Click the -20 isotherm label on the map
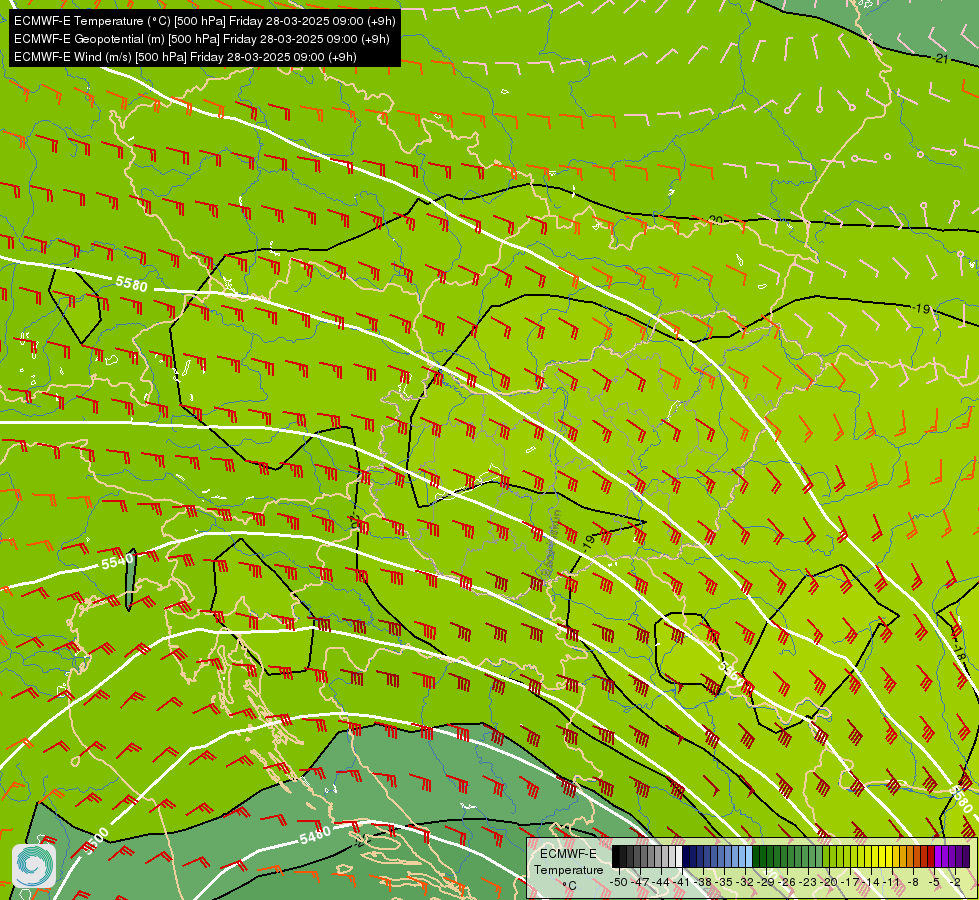Viewport: 979px width, 900px height. click(714, 220)
